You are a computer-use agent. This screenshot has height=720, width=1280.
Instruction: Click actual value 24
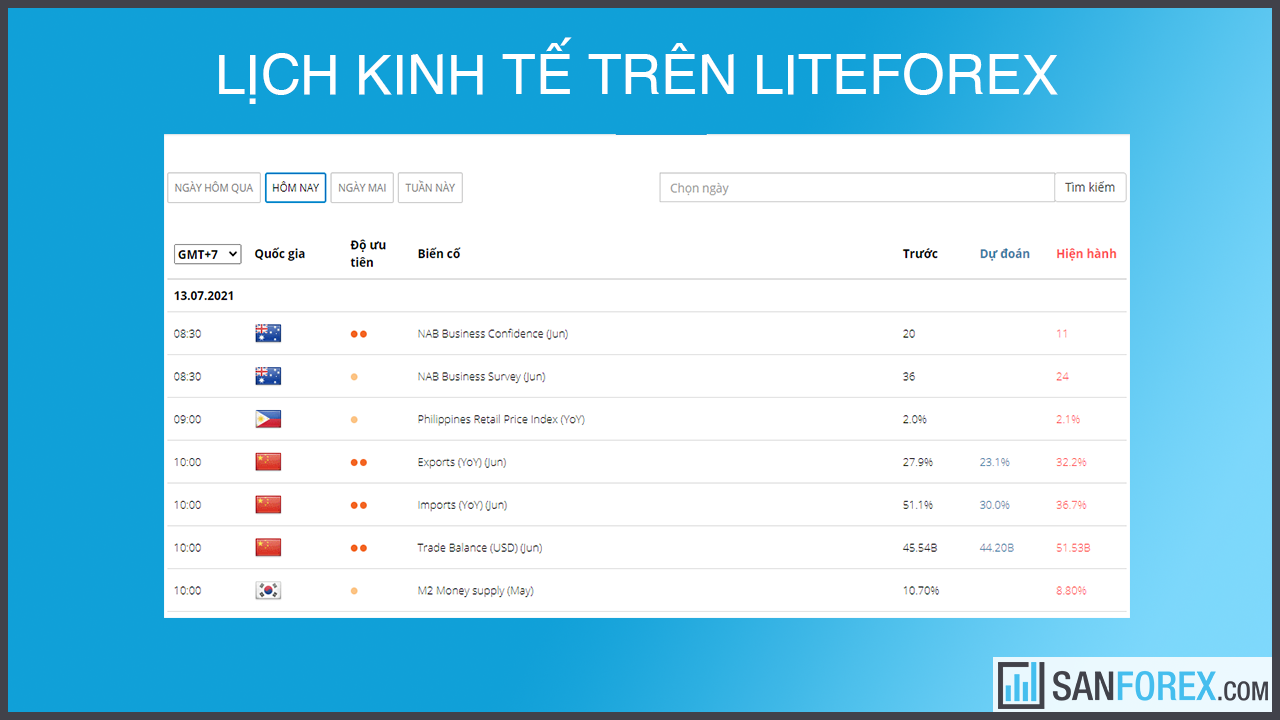[x=1063, y=377]
